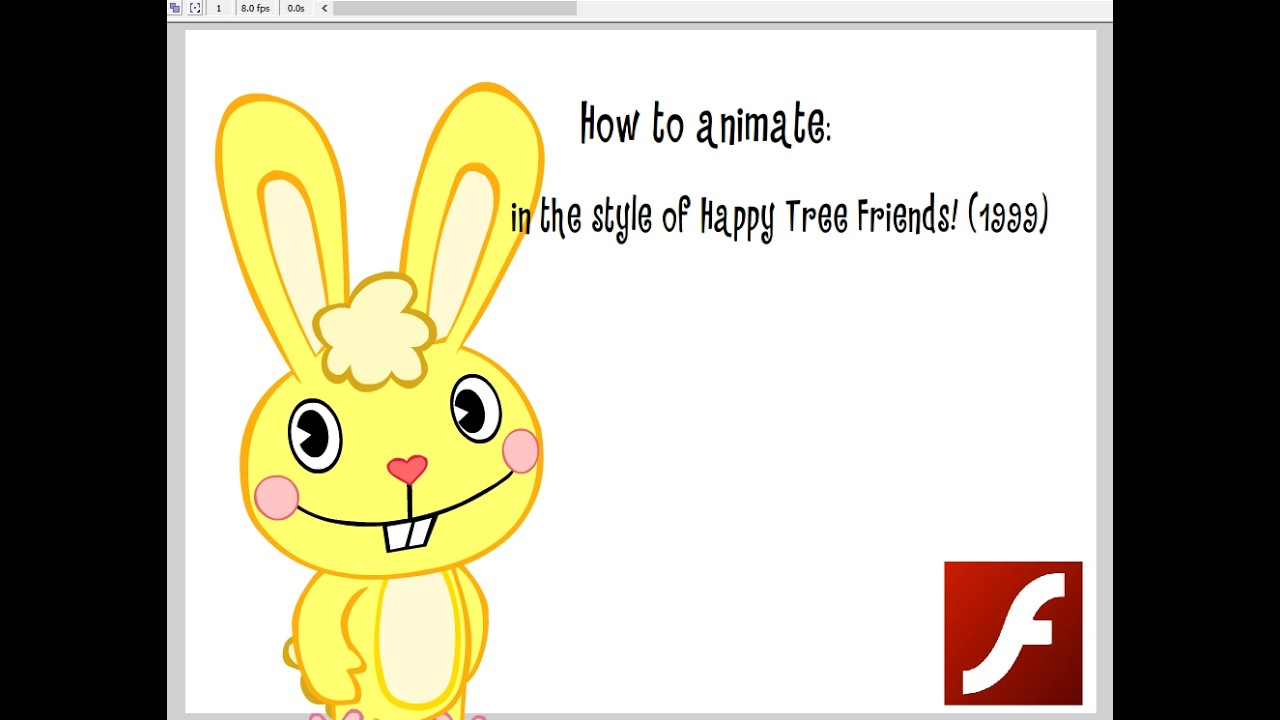Click the current frame number 1

coord(219,8)
